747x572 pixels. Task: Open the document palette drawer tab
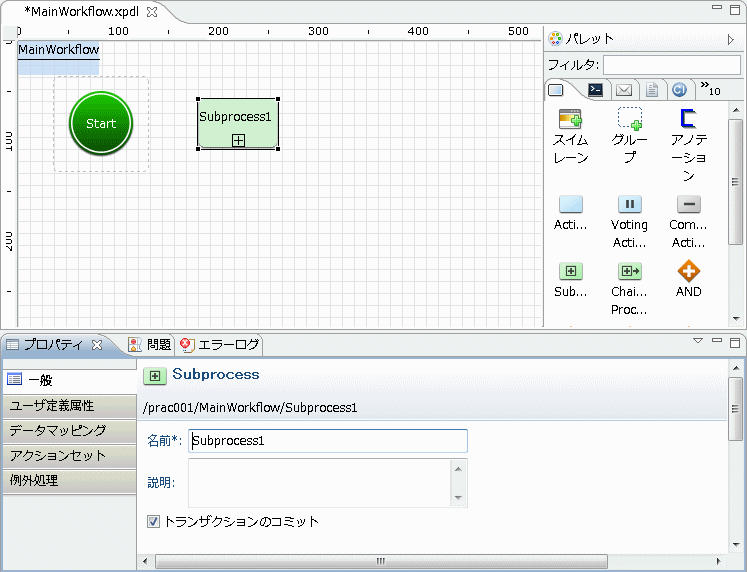(x=652, y=90)
